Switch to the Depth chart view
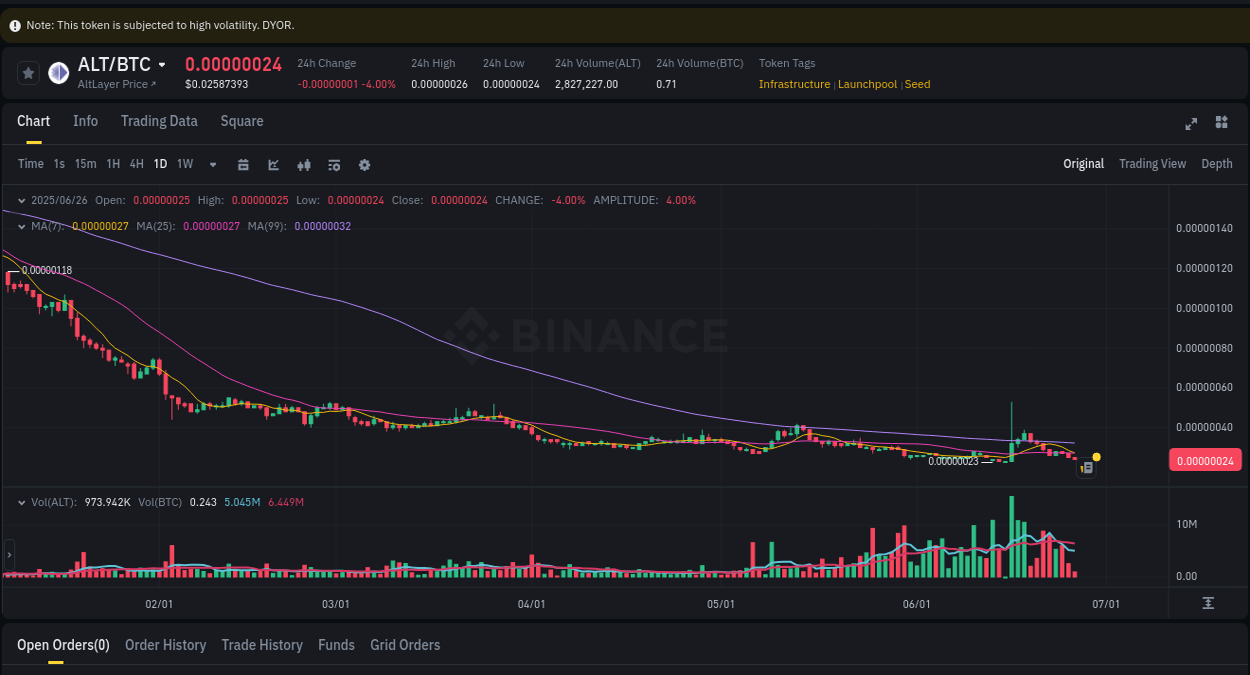The image size is (1250, 675). [x=1217, y=163]
